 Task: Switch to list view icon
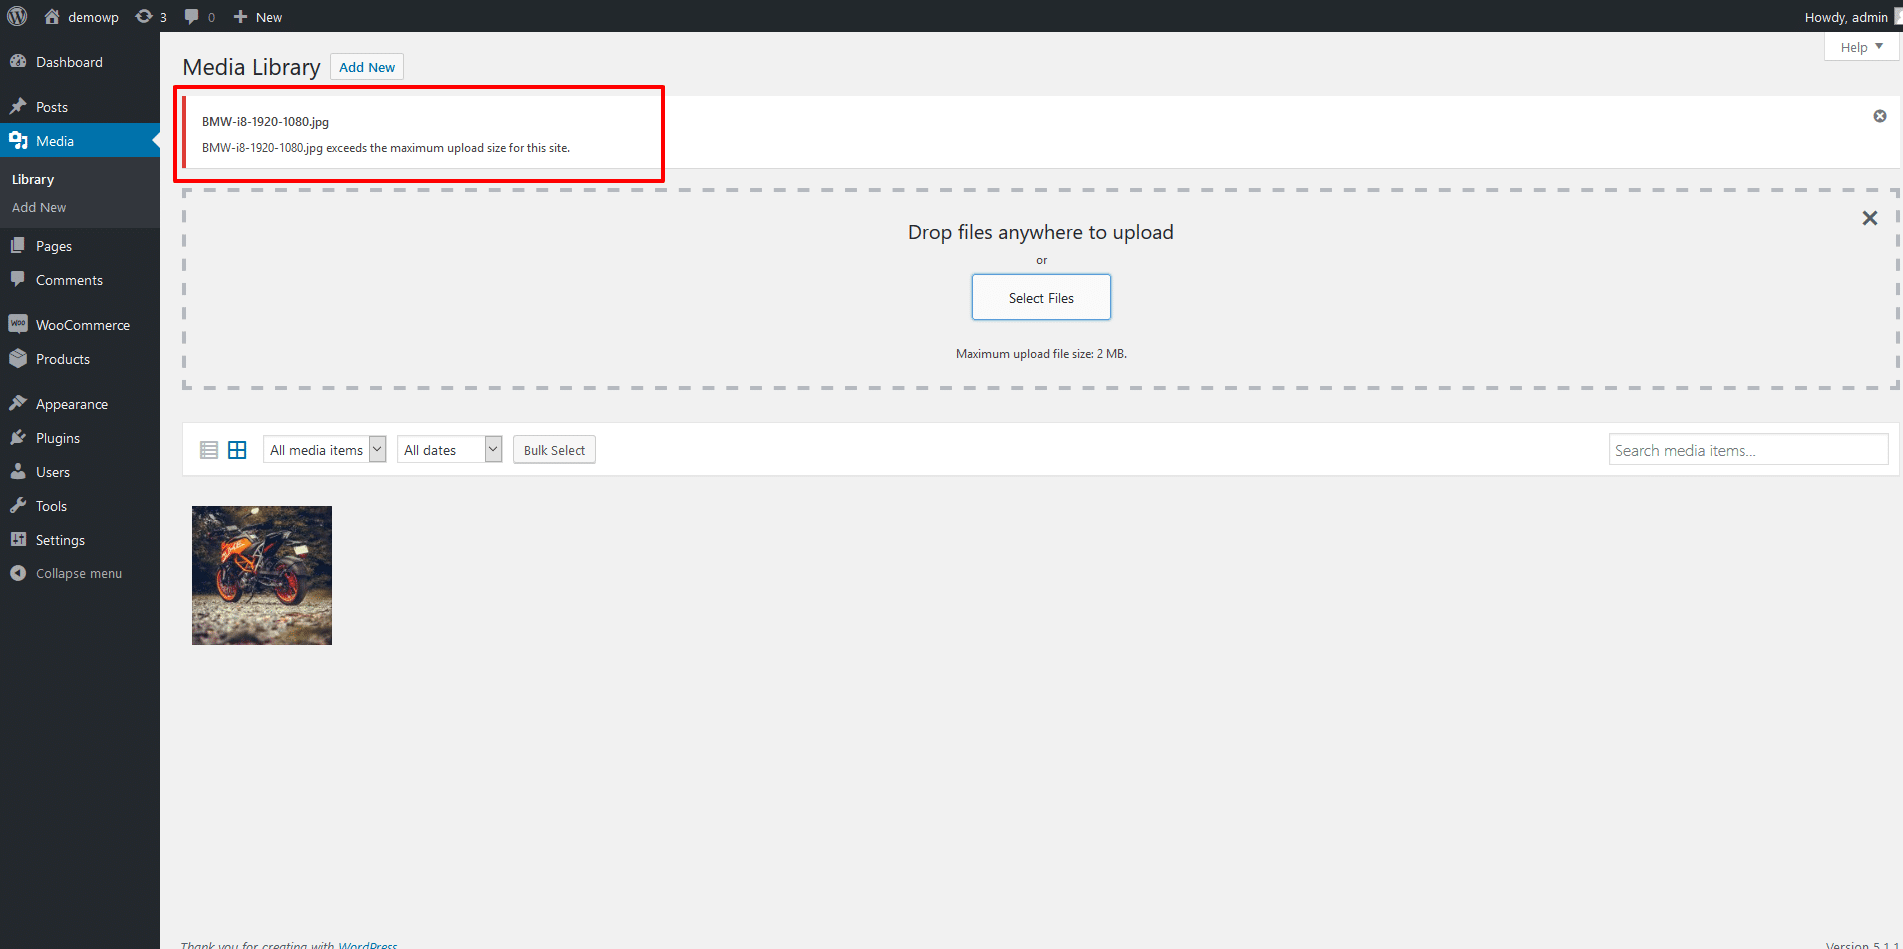(209, 450)
